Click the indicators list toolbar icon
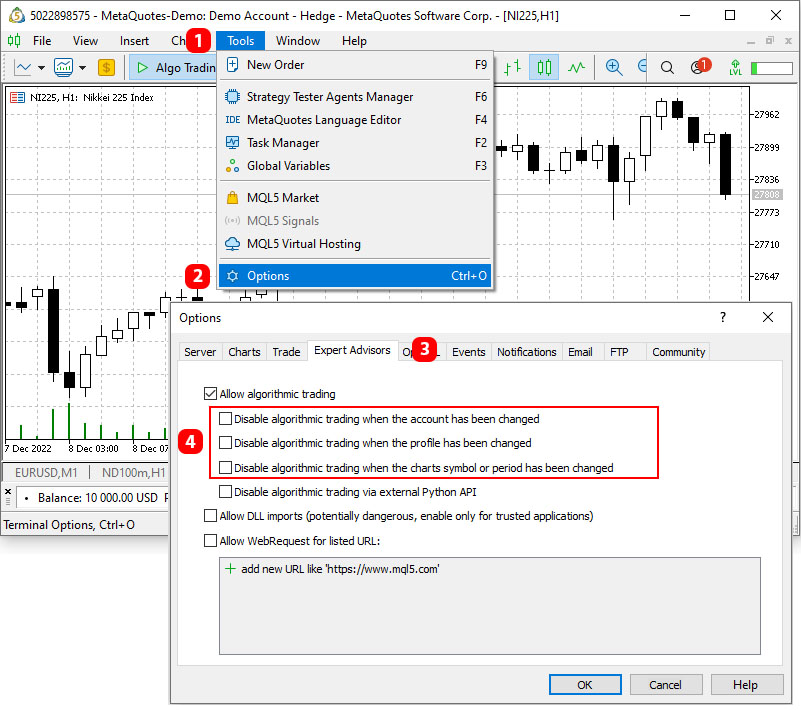 click(63, 67)
